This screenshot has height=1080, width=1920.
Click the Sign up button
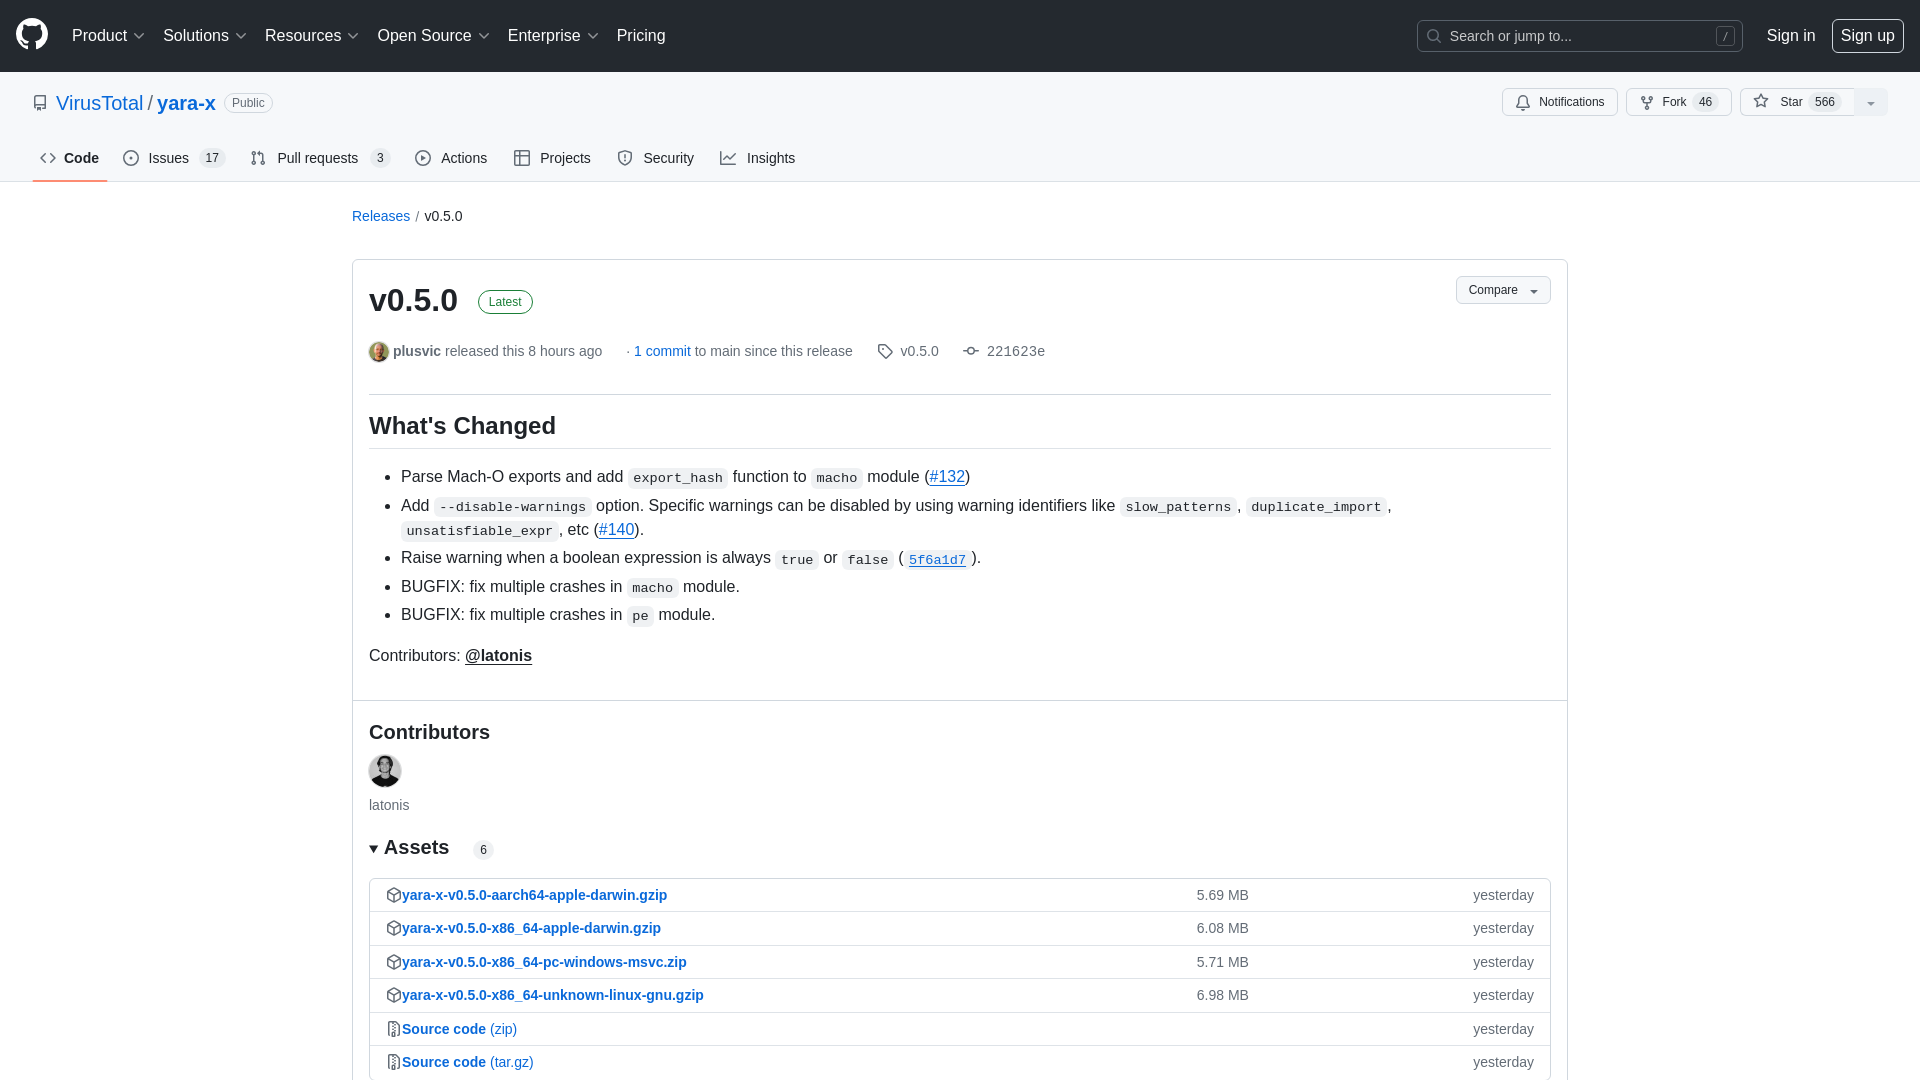(x=1866, y=36)
